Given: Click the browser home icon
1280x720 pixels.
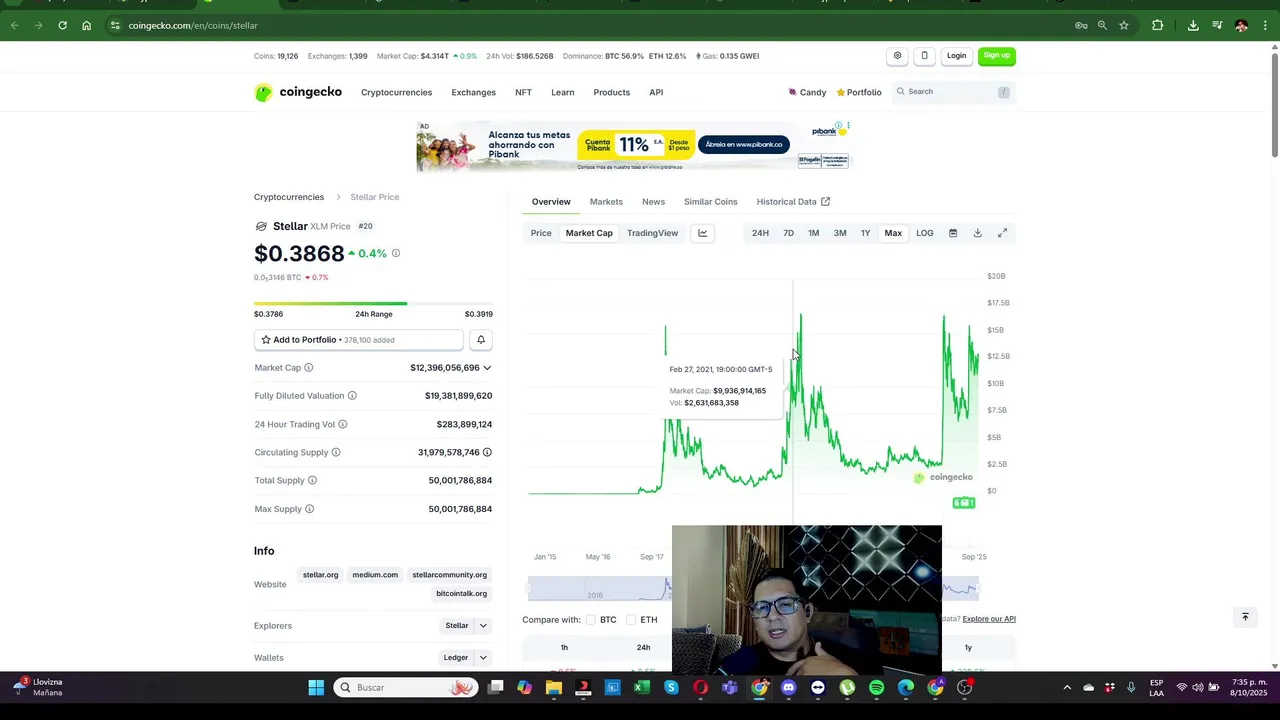Looking at the screenshot, I should tap(87, 25).
